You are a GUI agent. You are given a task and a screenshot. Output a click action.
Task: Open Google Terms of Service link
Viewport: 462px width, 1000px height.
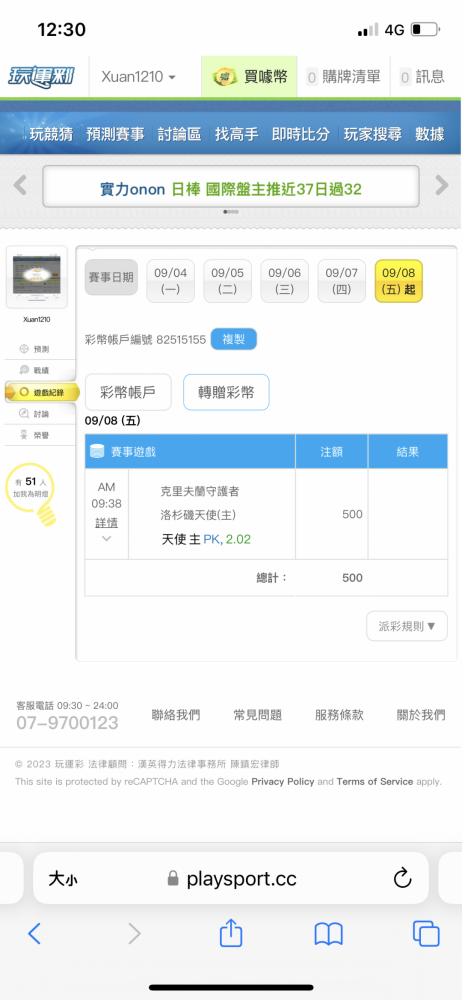tap(375, 781)
